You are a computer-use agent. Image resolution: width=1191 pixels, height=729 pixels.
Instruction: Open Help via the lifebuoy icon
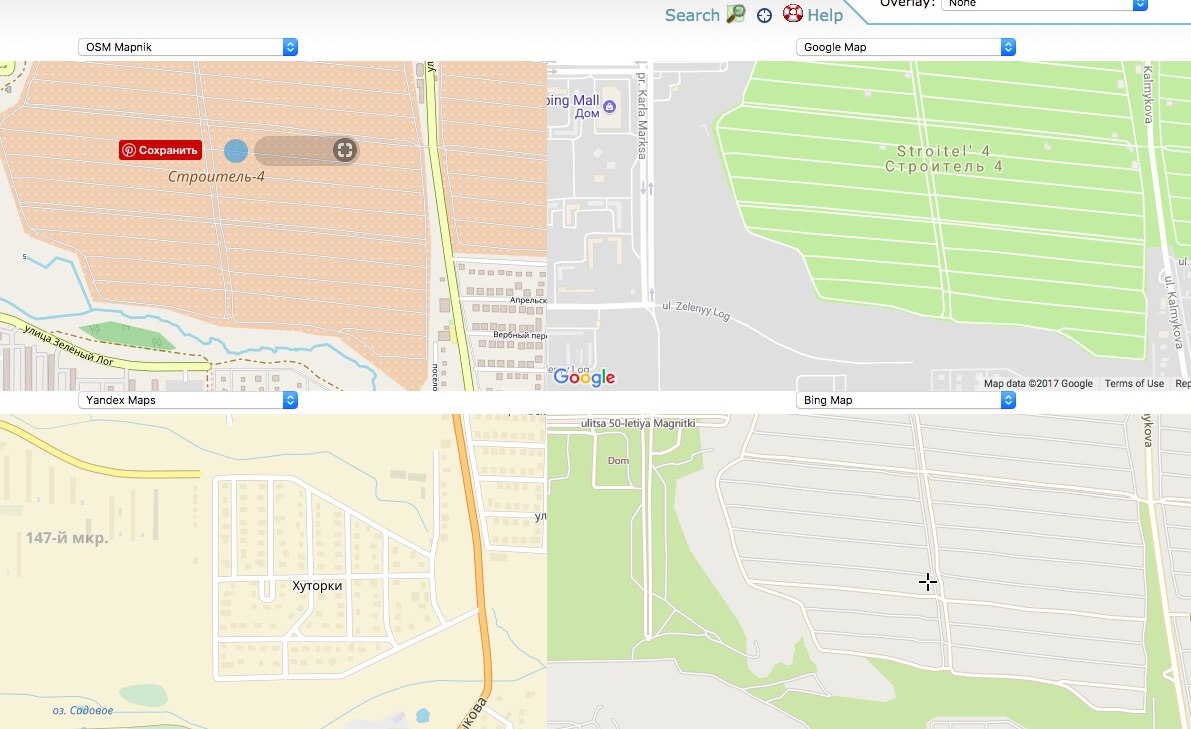(793, 14)
